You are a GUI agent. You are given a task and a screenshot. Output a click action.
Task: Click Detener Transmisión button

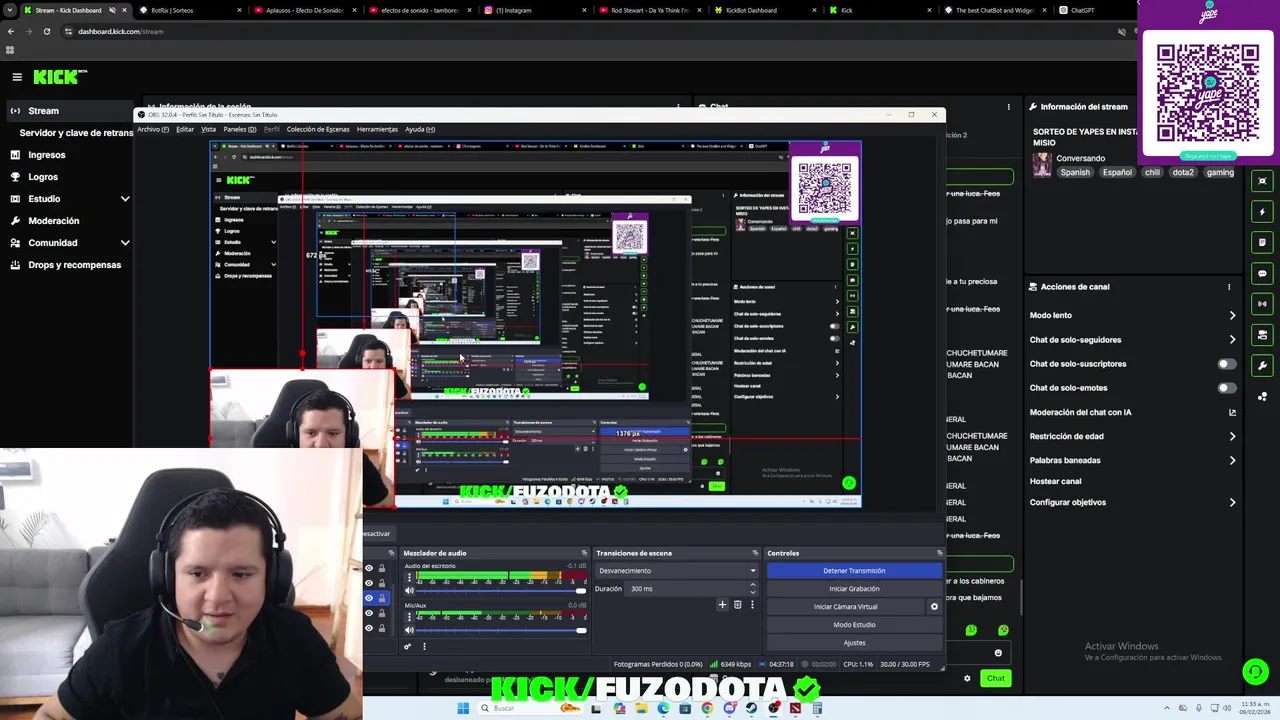point(854,571)
